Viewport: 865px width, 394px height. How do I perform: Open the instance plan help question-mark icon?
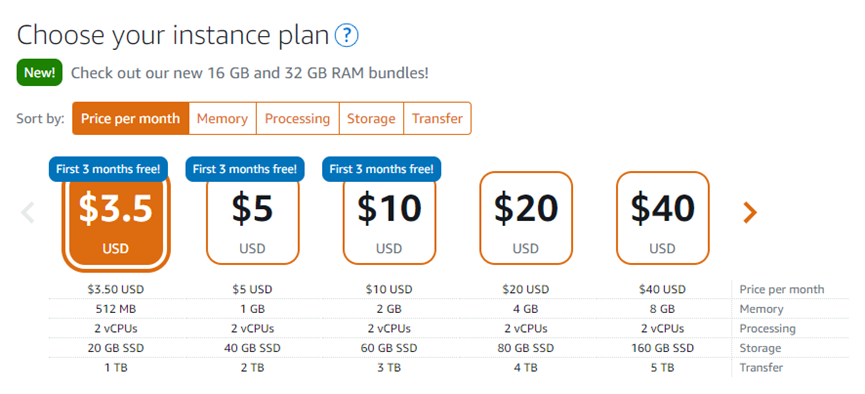click(x=346, y=36)
